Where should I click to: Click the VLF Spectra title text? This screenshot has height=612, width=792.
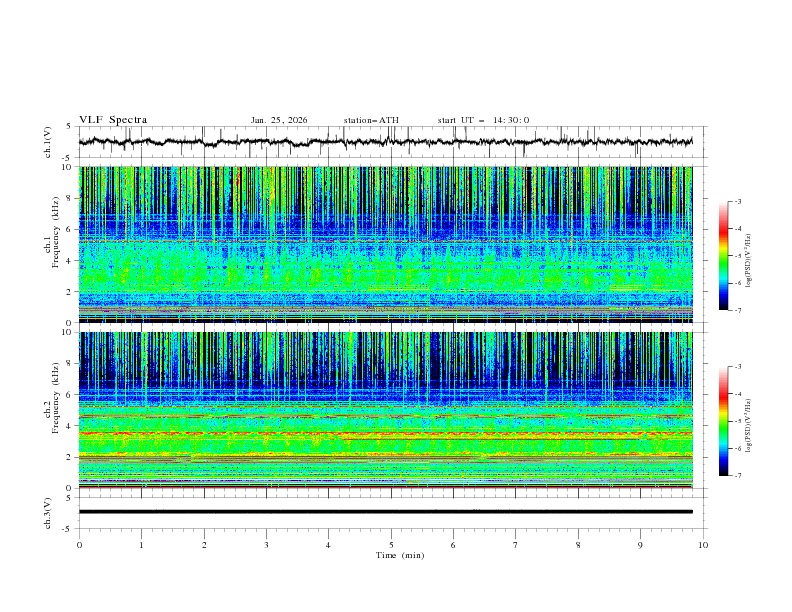click(x=113, y=120)
